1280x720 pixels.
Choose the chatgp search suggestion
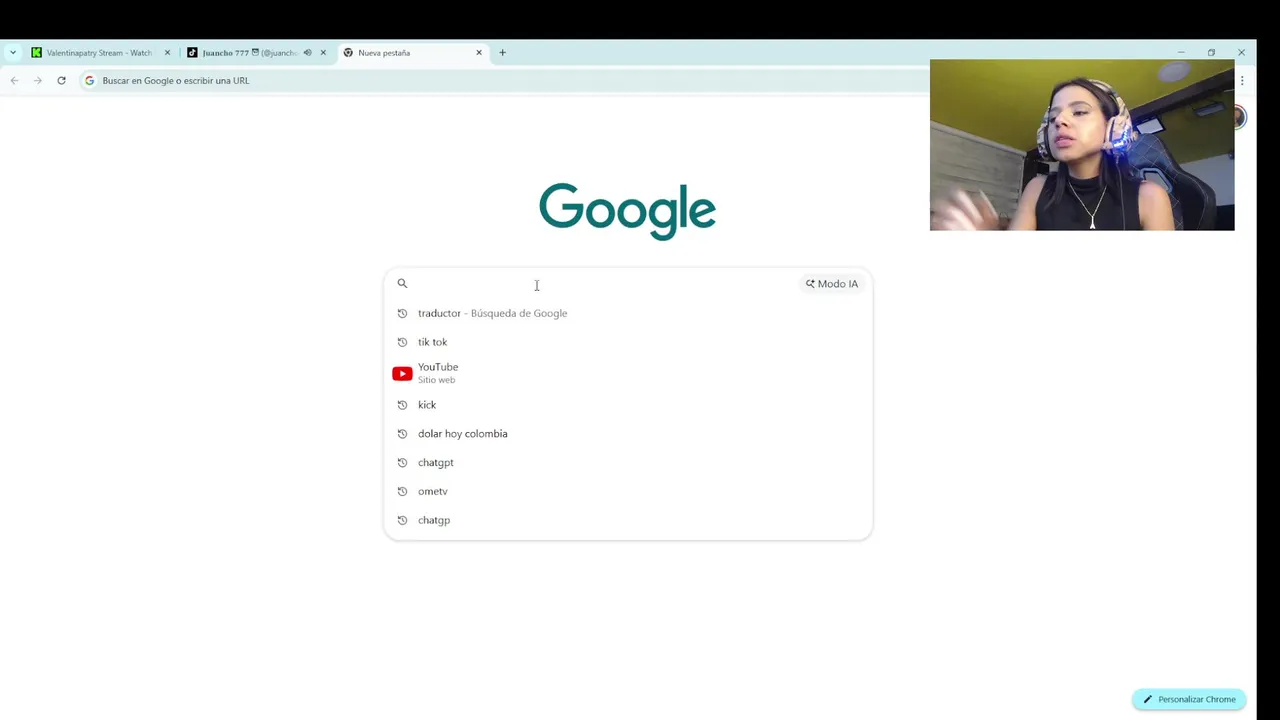point(628,521)
